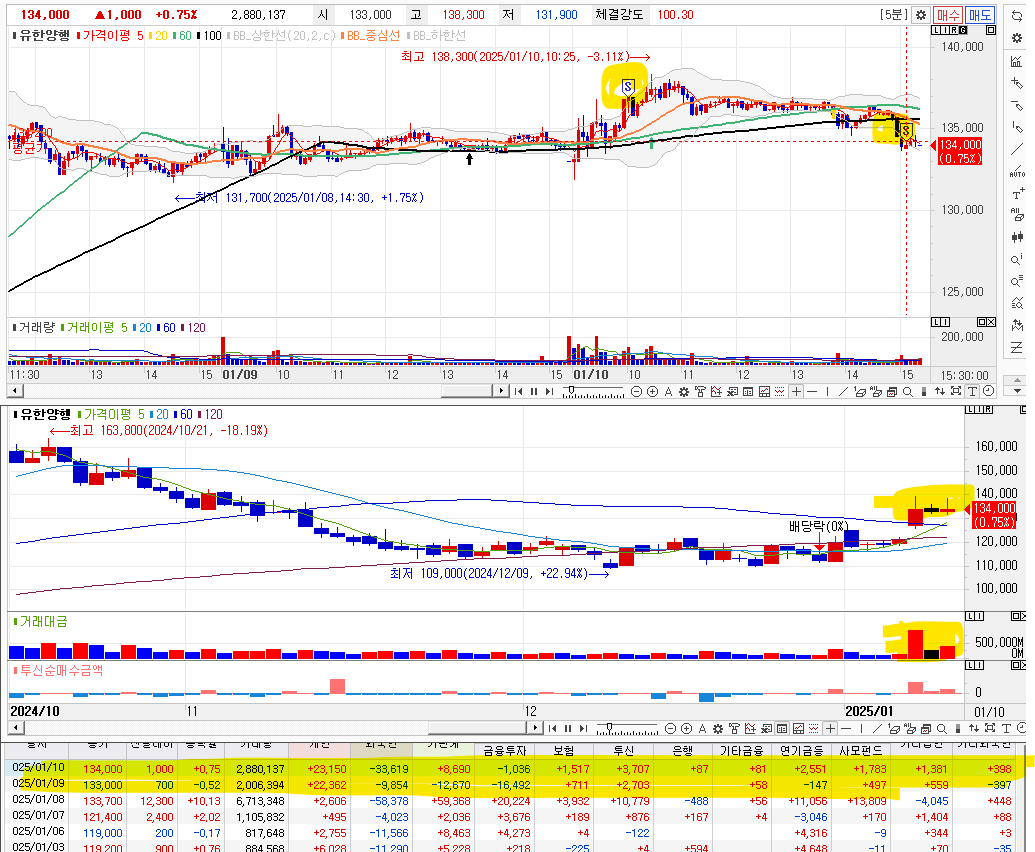The image size is (1035, 852).
Task: Click the sidebar scroll-up arrow
Action: 1017,381
